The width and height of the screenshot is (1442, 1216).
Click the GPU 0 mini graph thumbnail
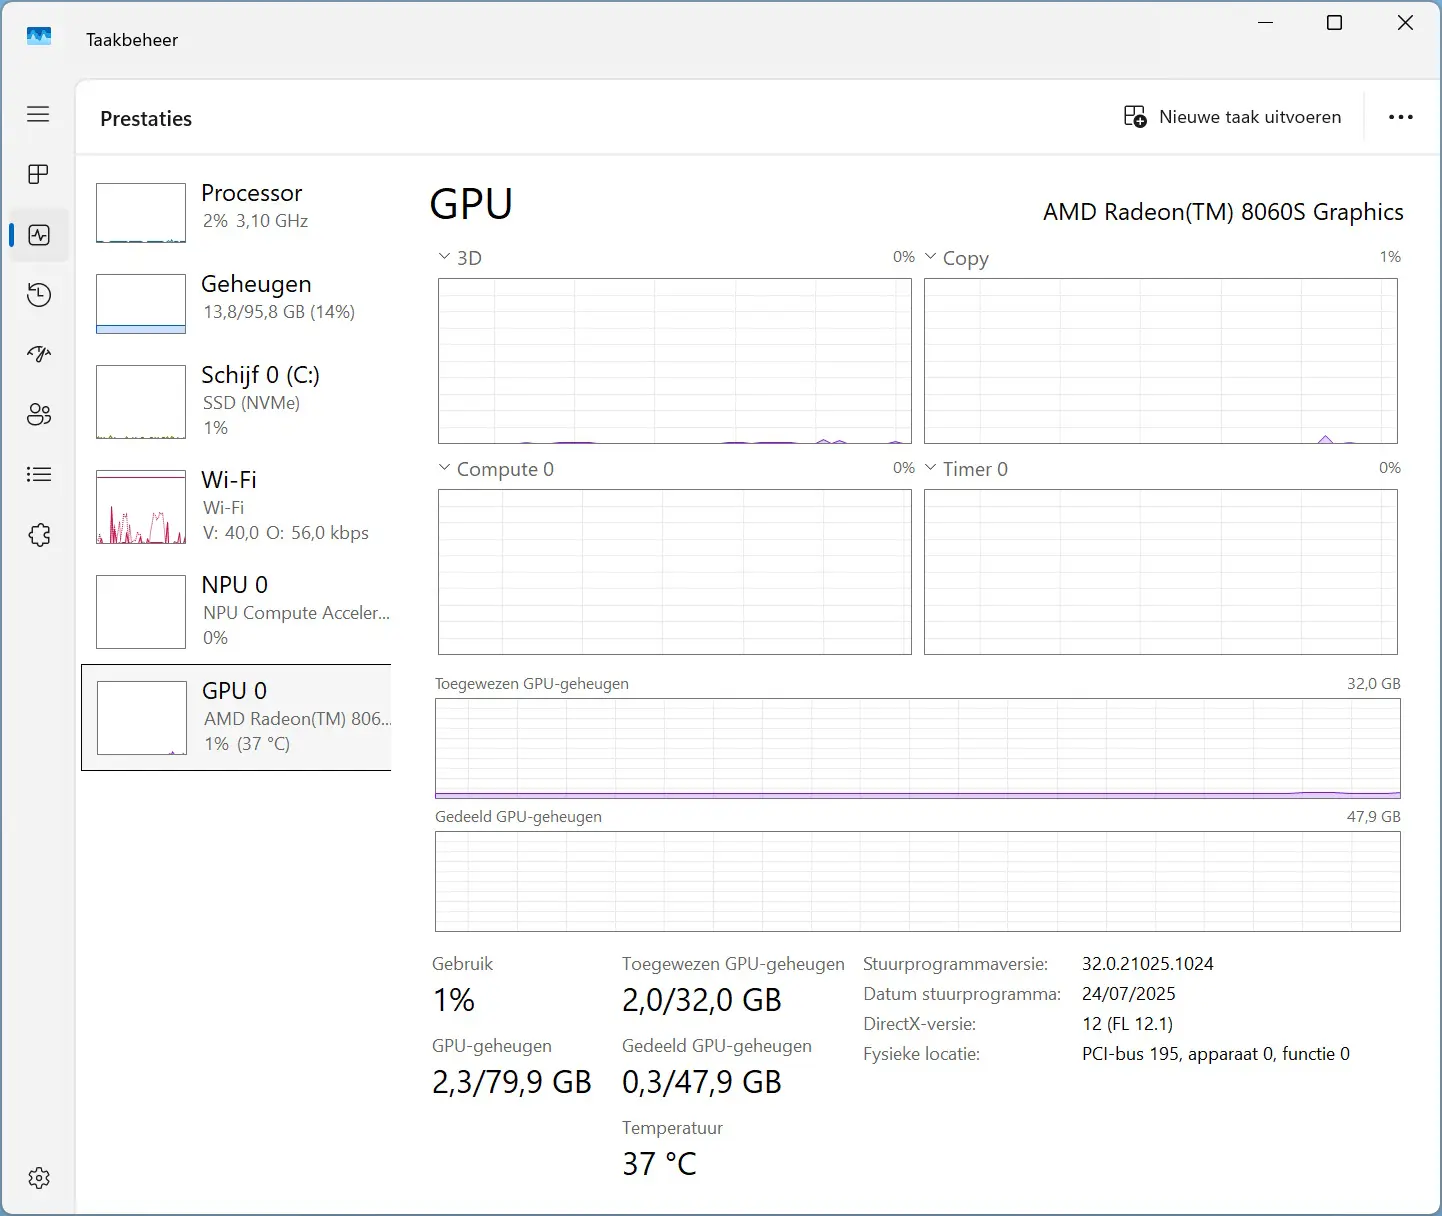tap(142, 718)
